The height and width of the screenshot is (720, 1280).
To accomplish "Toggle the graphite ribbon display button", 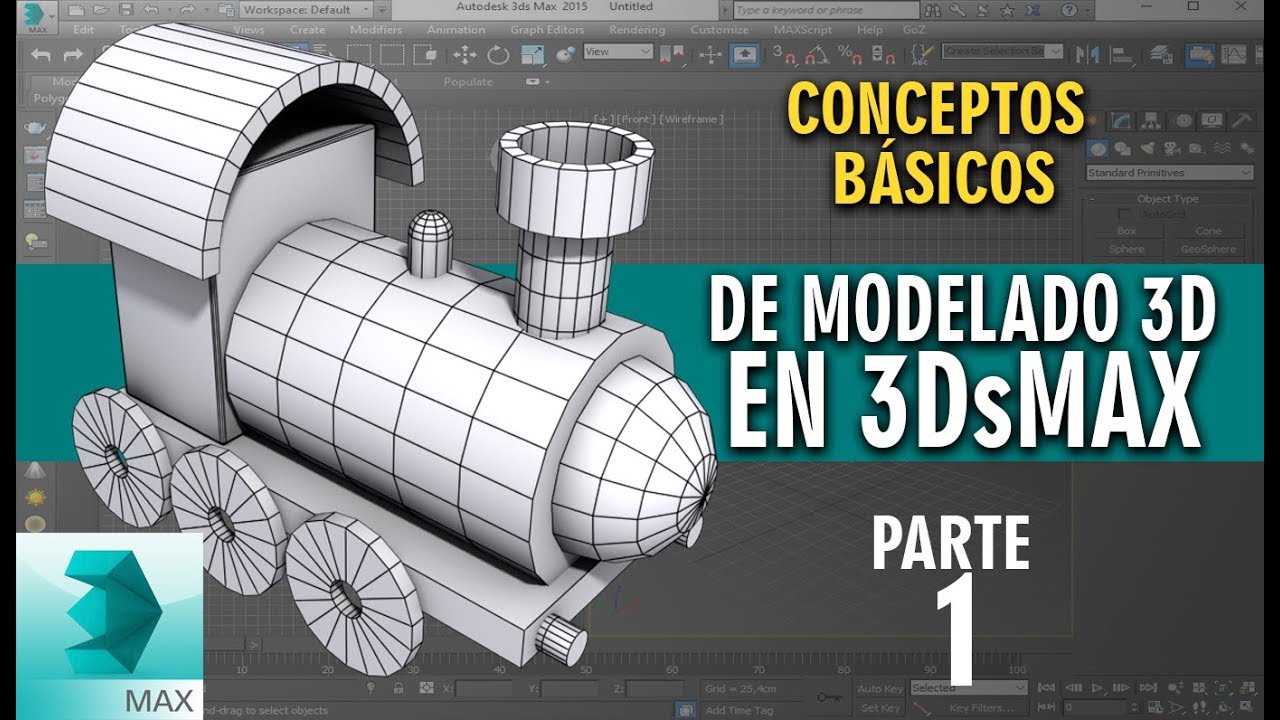I will tap(1199, 54).
